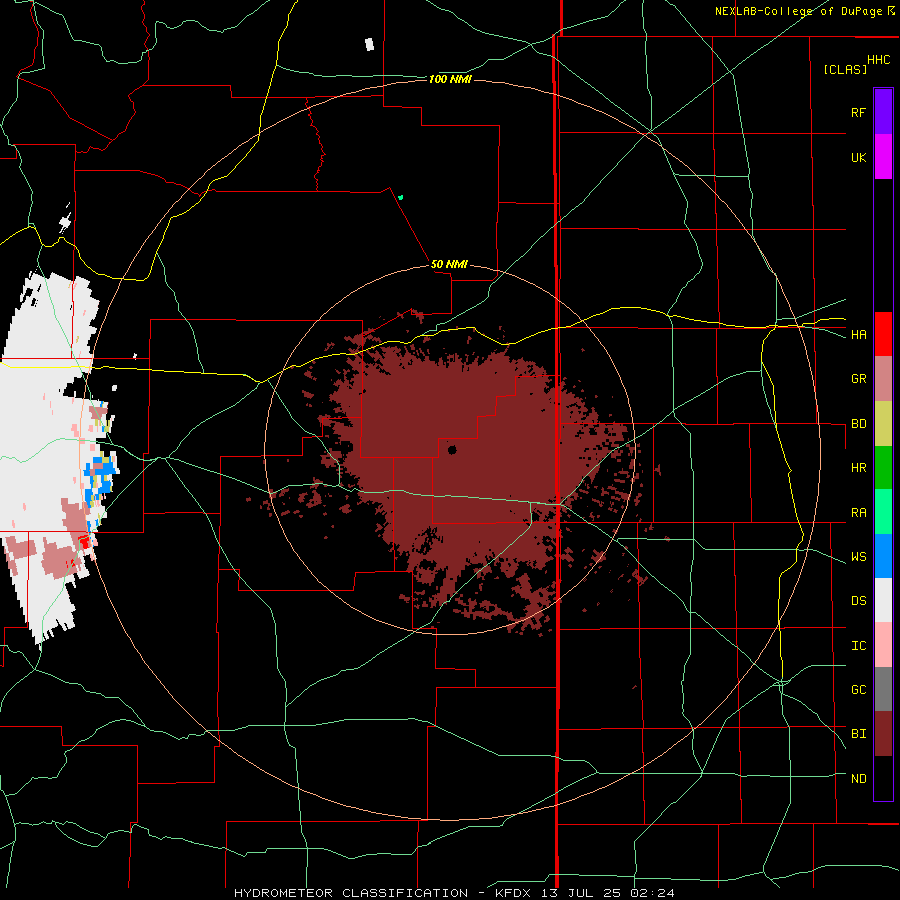900x900 pixels.
Task: Click the '13 JUL 25' date text
Action: [581, 893]
